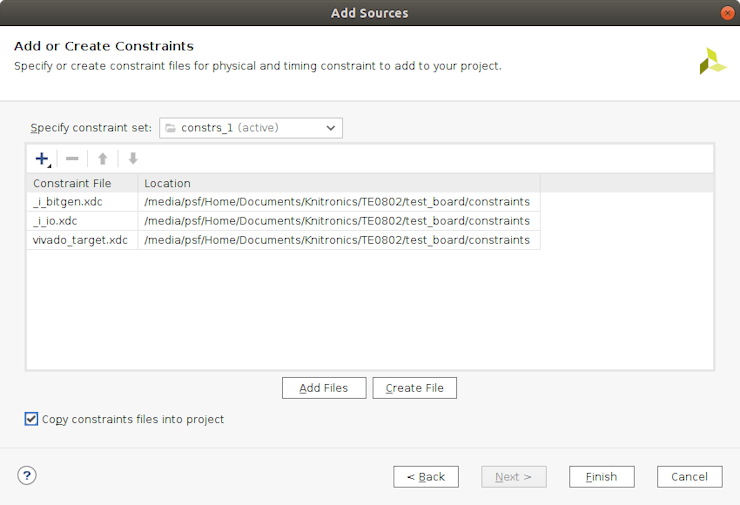Click the minus remove-file icon
Viewport: 740px width, 505px height.
pyautogui.click(x=72, y=159)
